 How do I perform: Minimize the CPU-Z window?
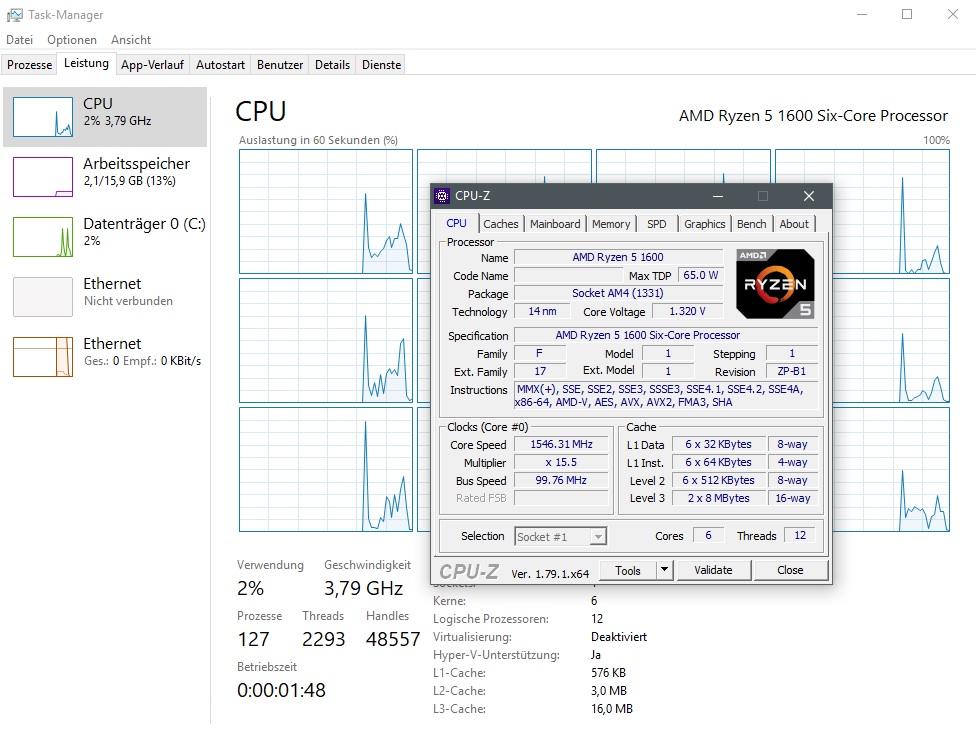tap(718, 196)
